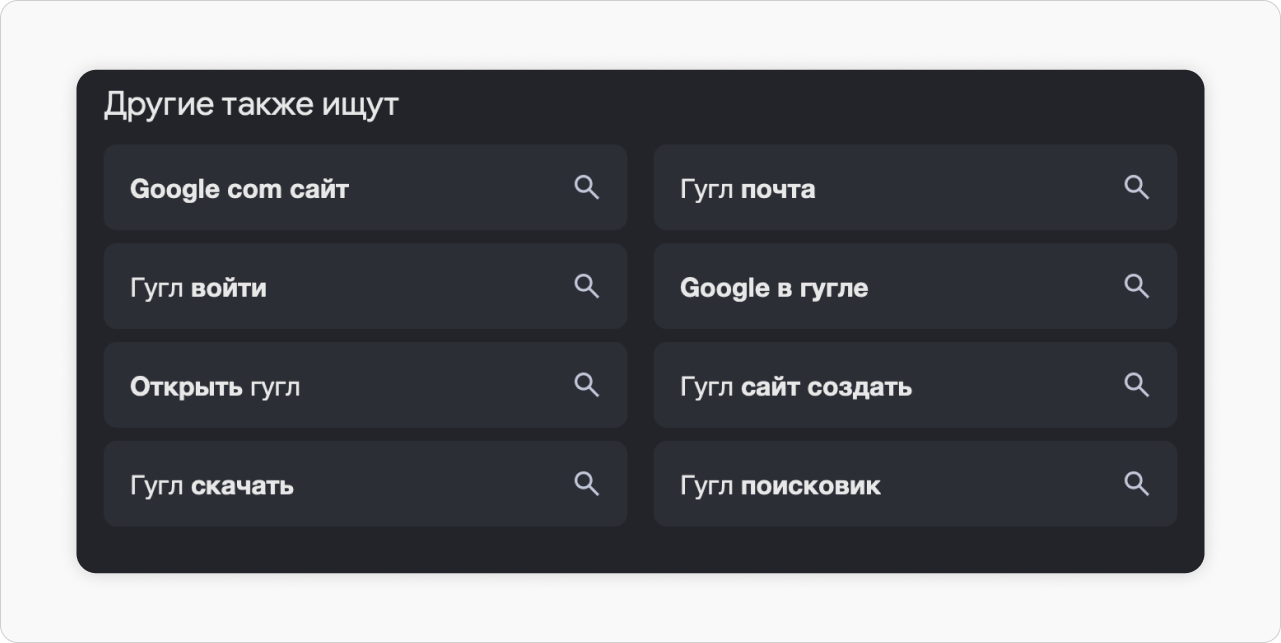Image resolution: width=1281 pixels, height=643 pixels.
Task: Choose the "Гугл войти" related search
Action: (x=365, y=286)
